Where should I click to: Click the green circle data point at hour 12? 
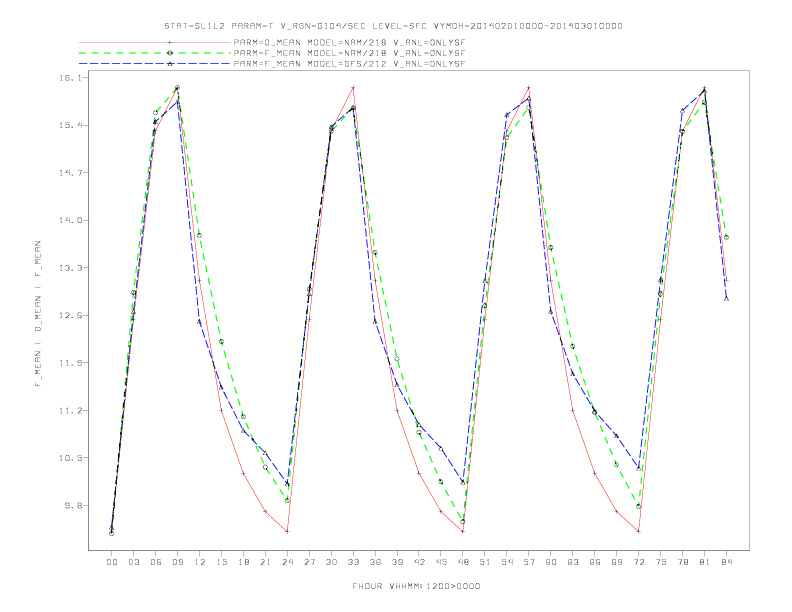coord(200,235)
